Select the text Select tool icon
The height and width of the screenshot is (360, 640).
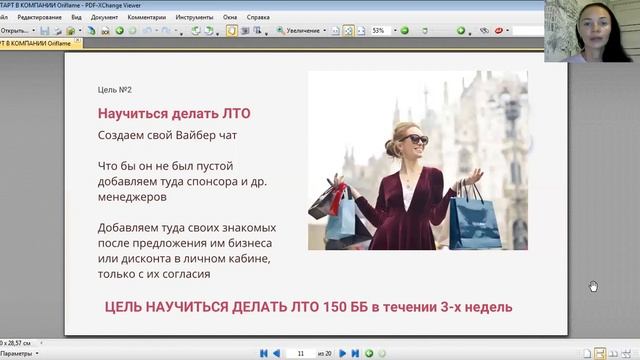257,31
